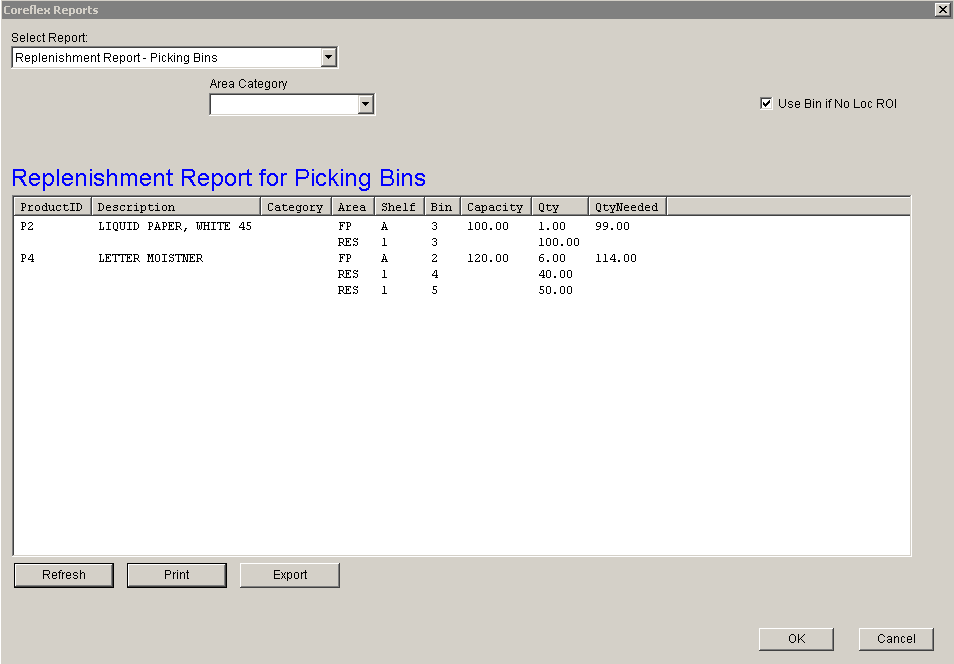This screenshot has width=954, height=664.
Task: Click the Area column header
Action: coord(353,207)
